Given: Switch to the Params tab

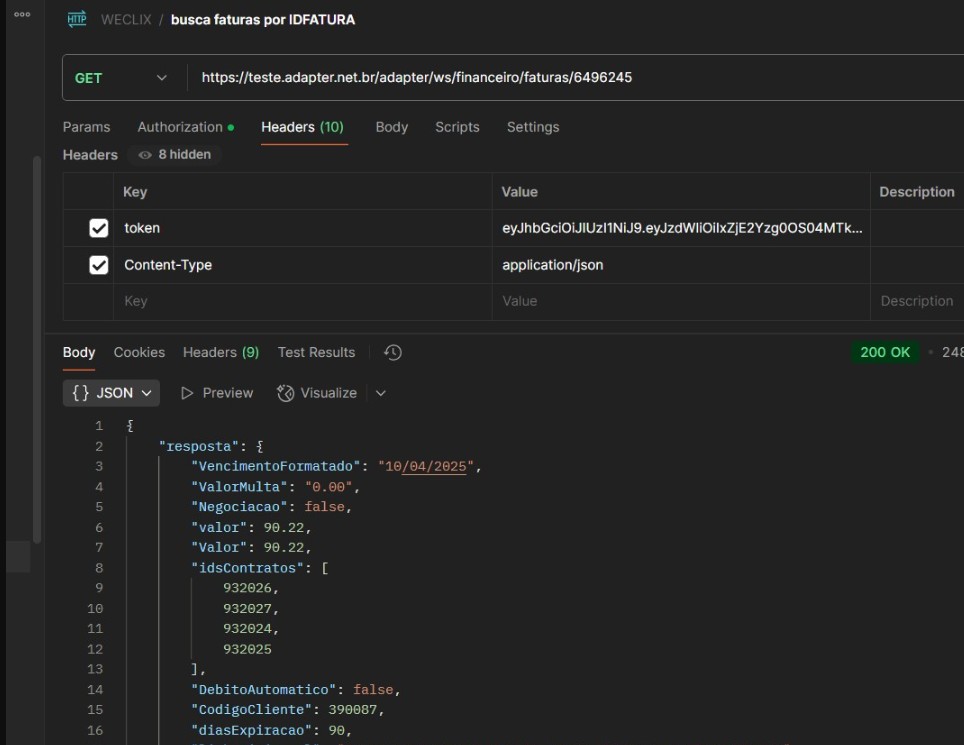Looking at the screenshot, I should coord(86,127).
